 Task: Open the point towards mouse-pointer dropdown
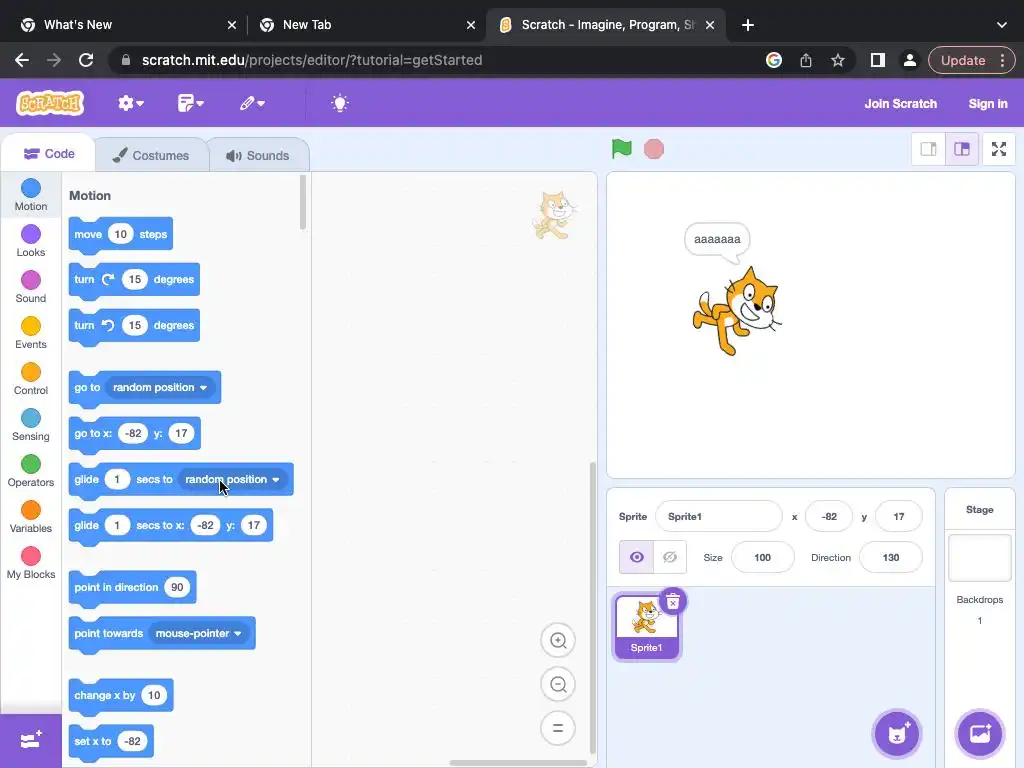199,633
